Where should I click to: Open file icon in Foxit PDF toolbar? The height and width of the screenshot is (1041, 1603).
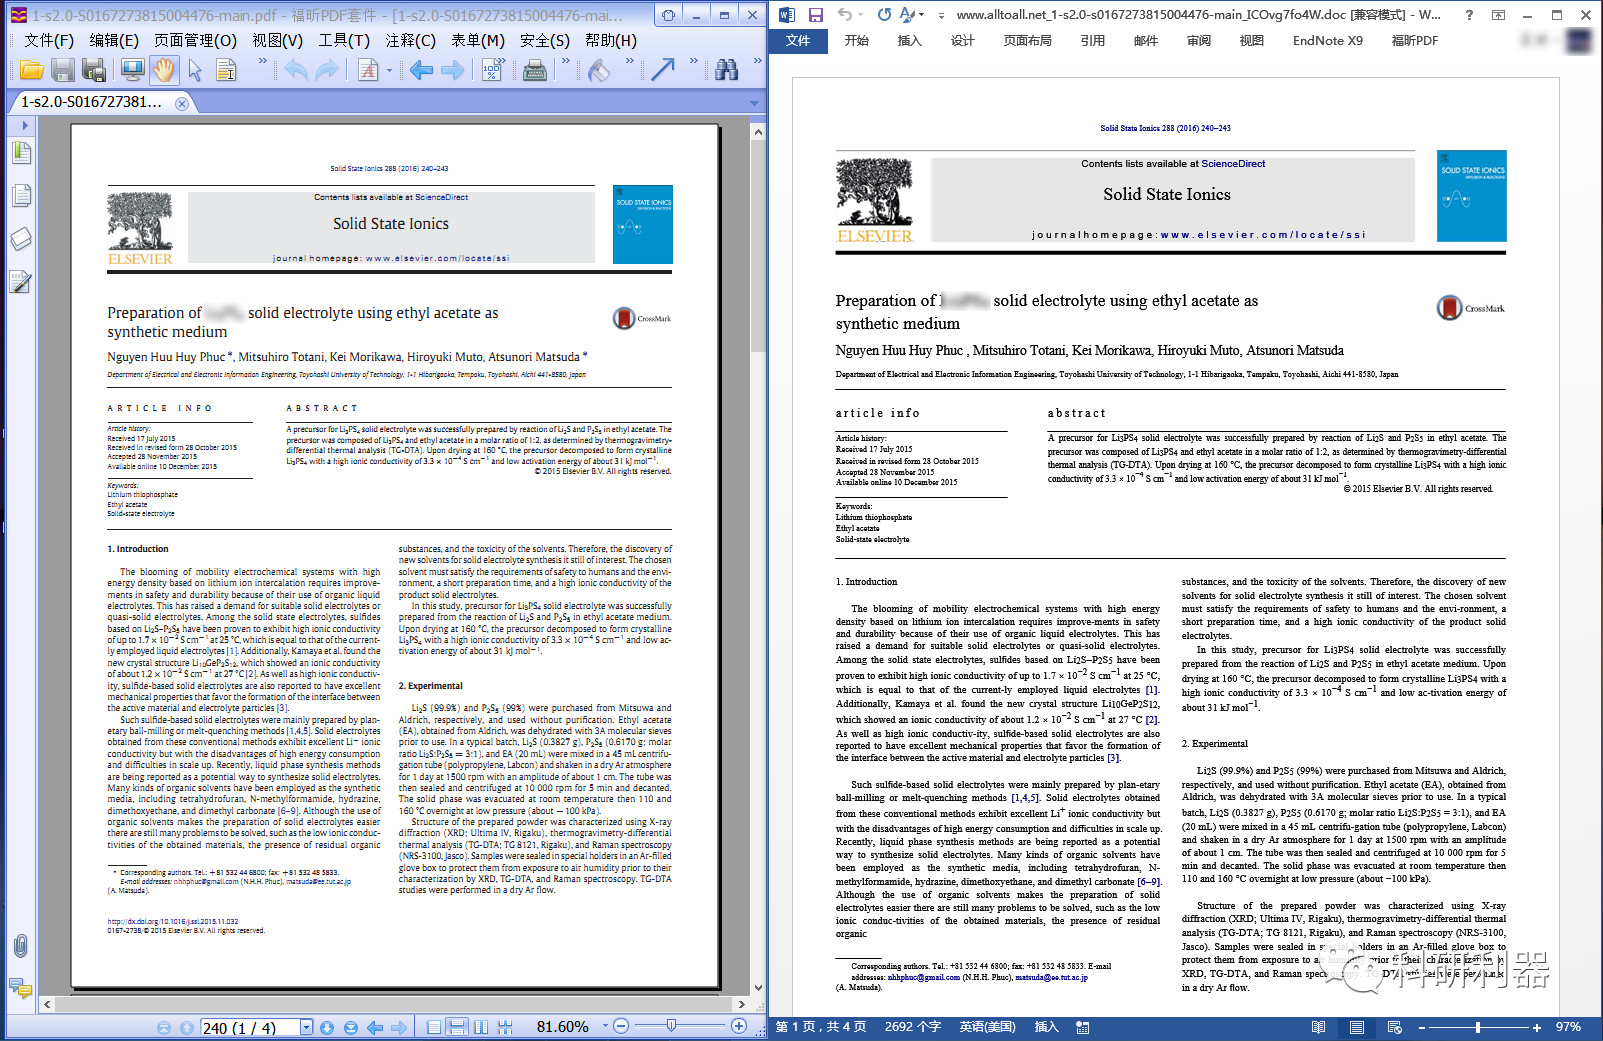pyautogui.click(x=31, y=70)
